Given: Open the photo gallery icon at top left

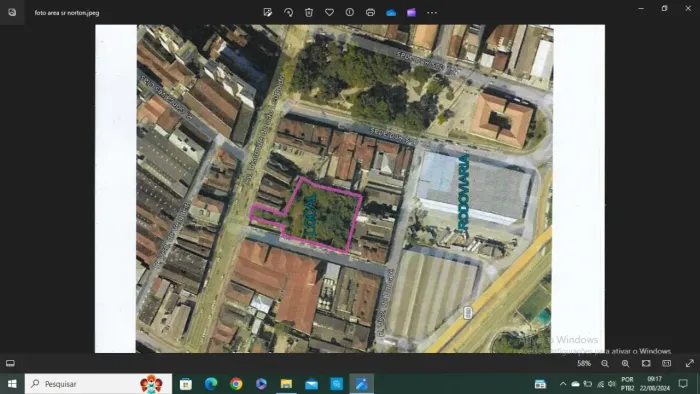Looking at the screenshot, I should (x=12, y=12).
